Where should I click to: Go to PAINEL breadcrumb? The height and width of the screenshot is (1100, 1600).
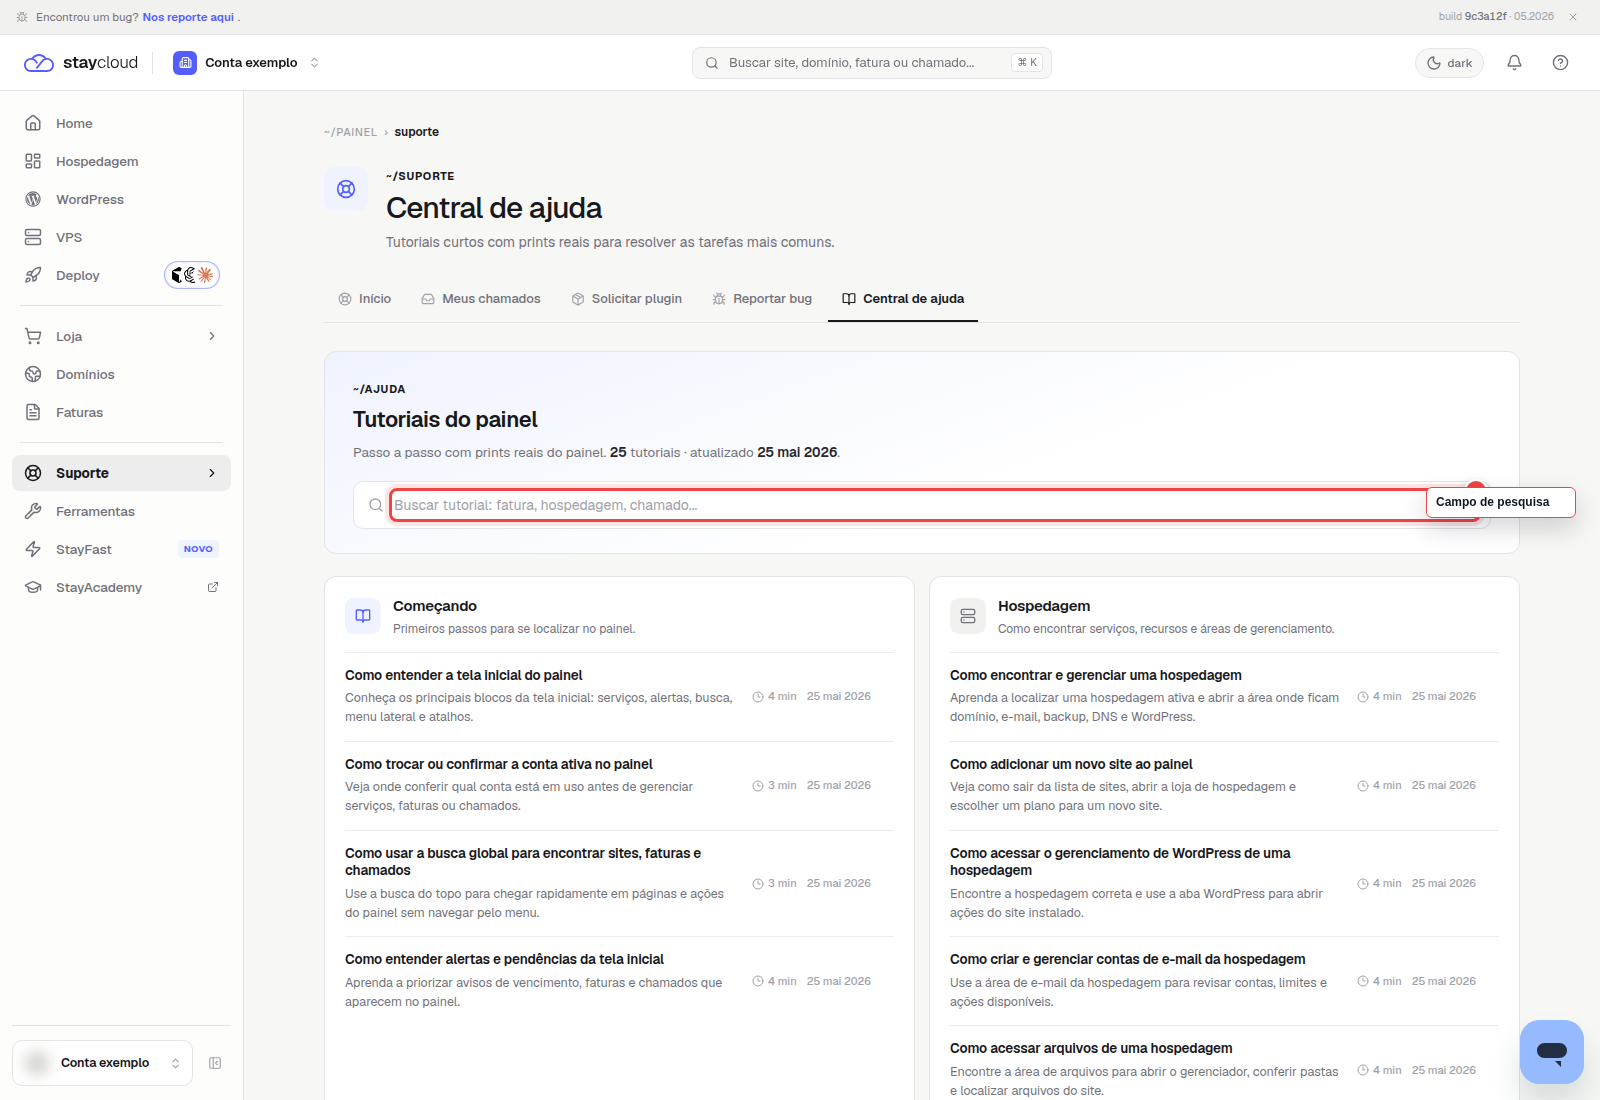pyautogui.click(x=350, y=132)
